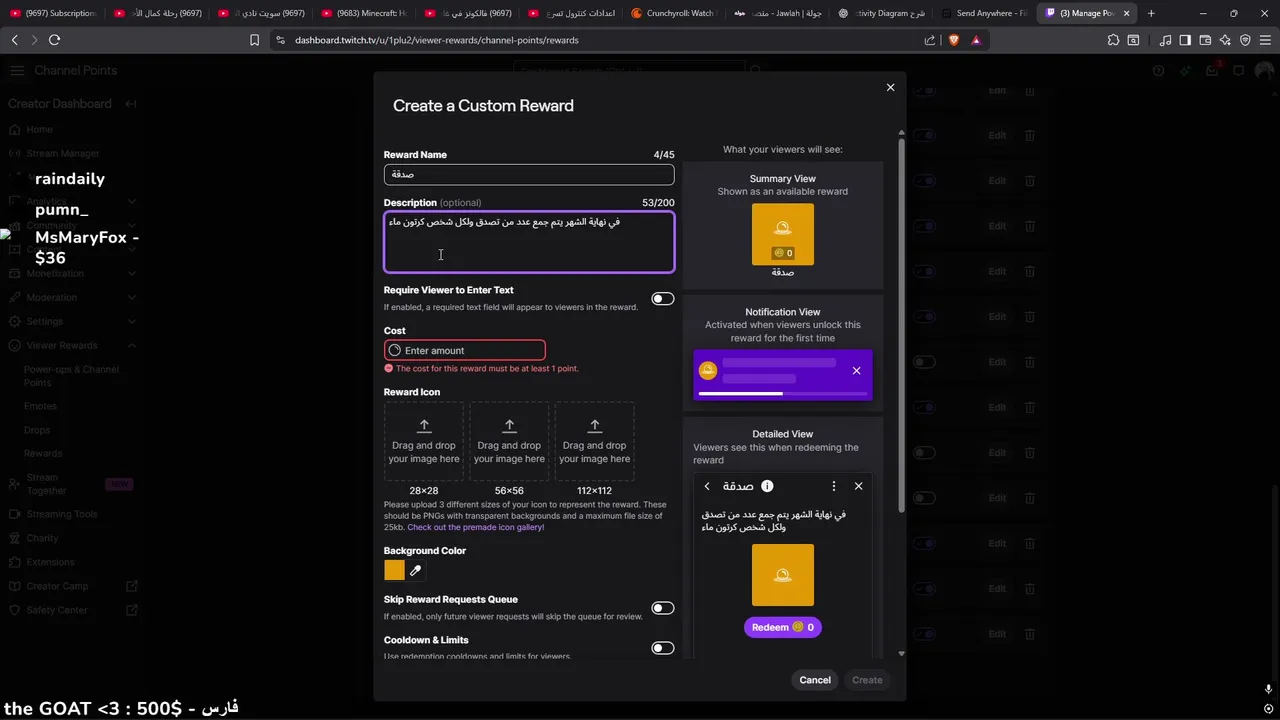Screen dimensions: 1280x720
Task: Click the Cancel button in the dialog
Action: (x=815, y=680)
